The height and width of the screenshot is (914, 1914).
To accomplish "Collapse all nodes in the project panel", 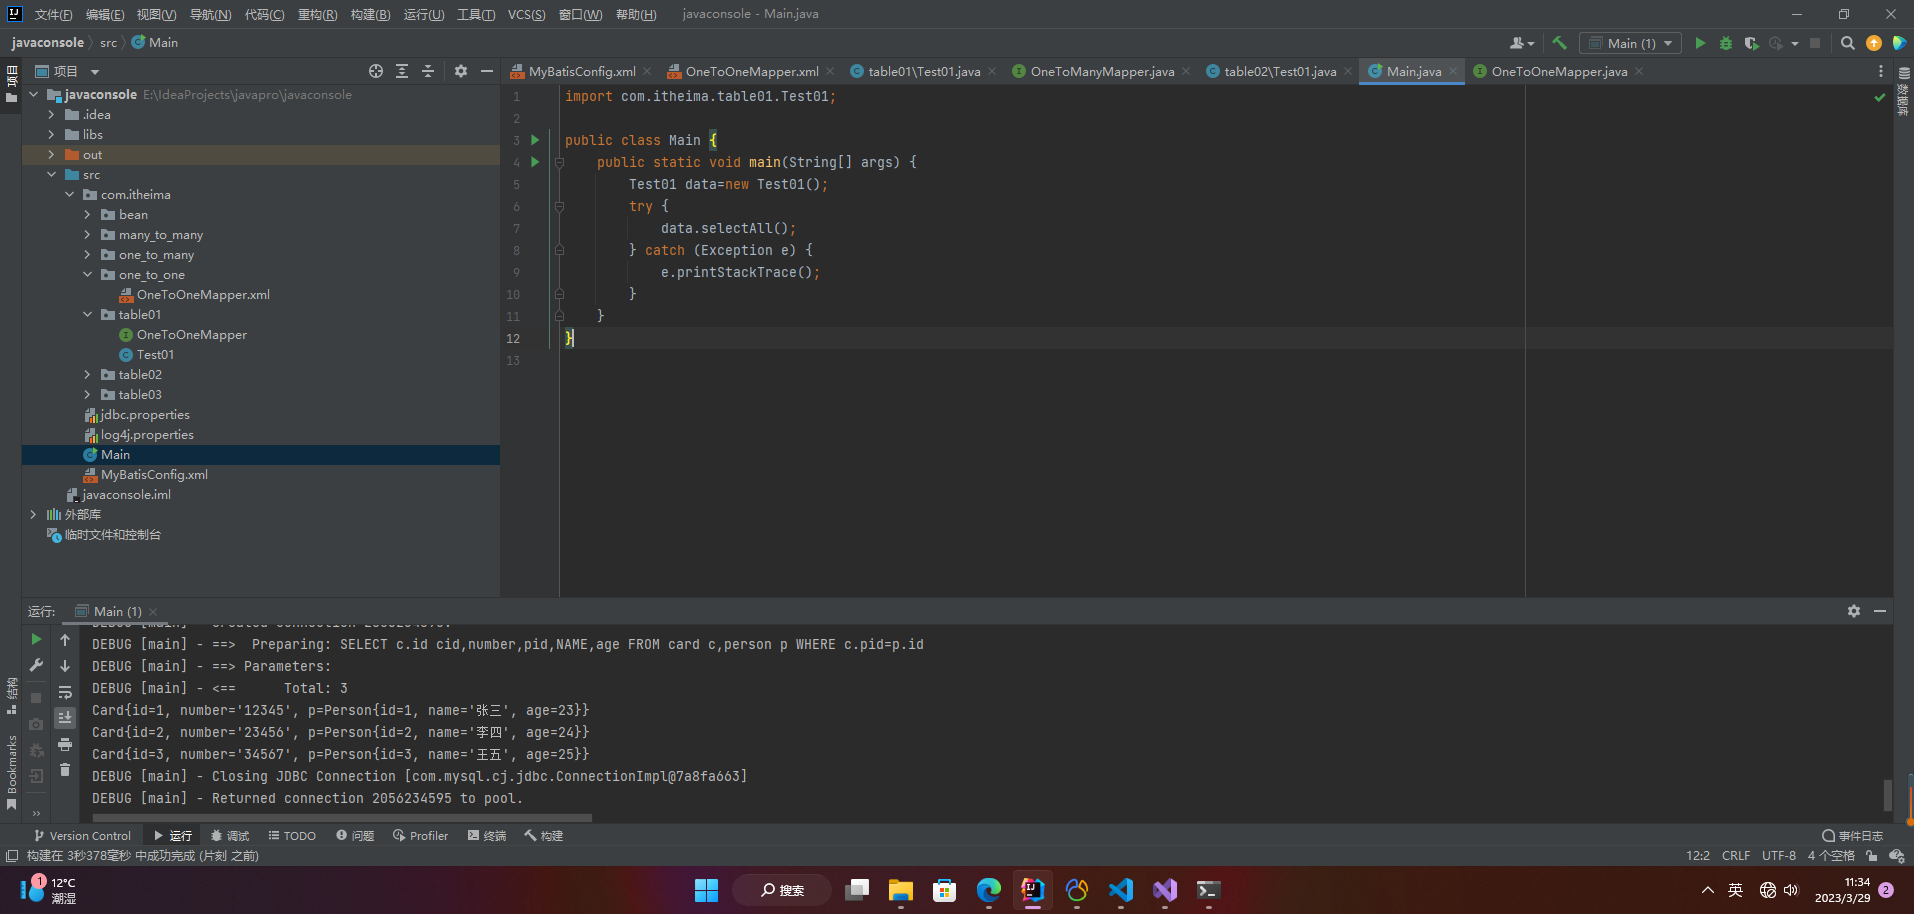I will click(x=428, y=71).
